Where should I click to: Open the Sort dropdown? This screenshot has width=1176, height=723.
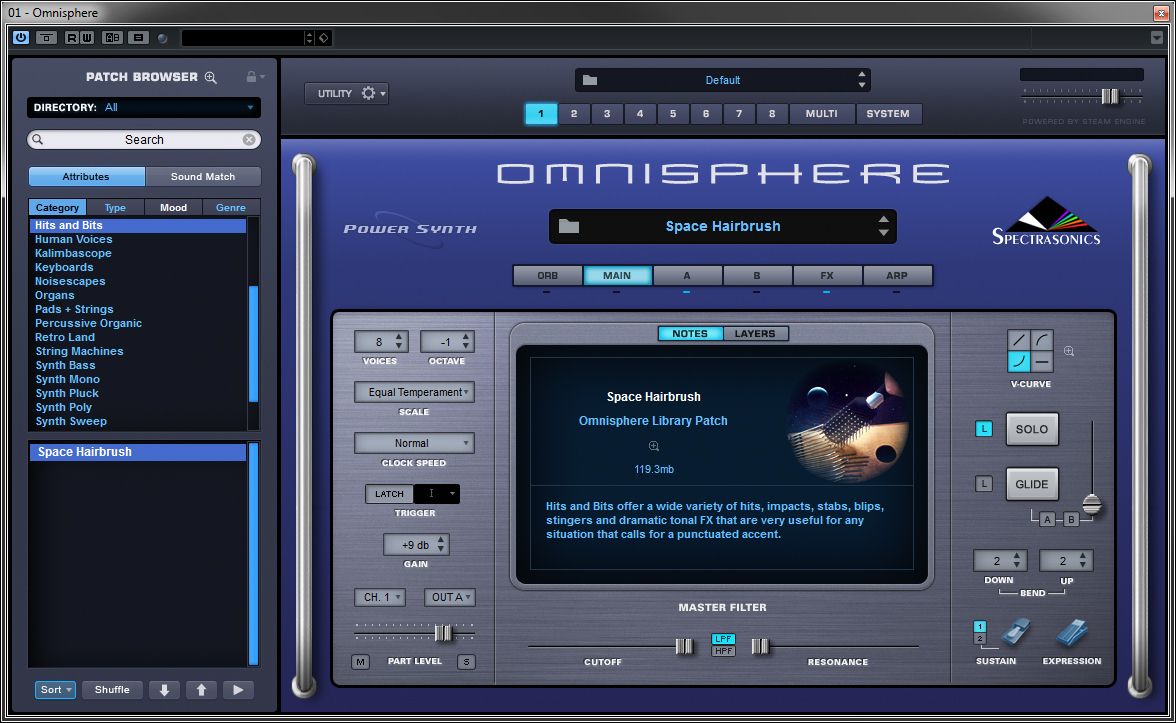click(56, 690)
